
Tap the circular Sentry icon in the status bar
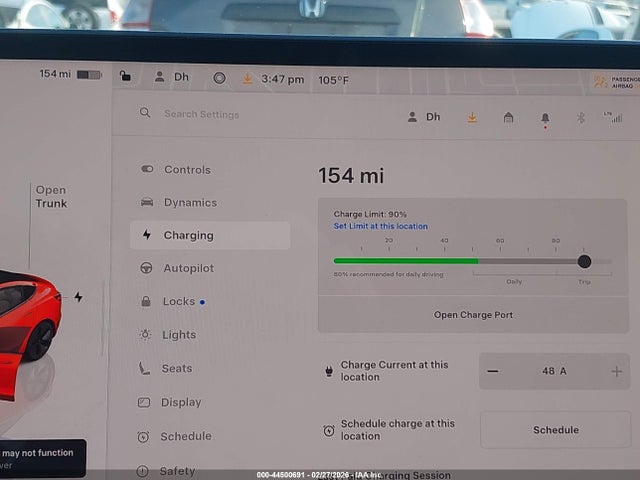[219, 78]
